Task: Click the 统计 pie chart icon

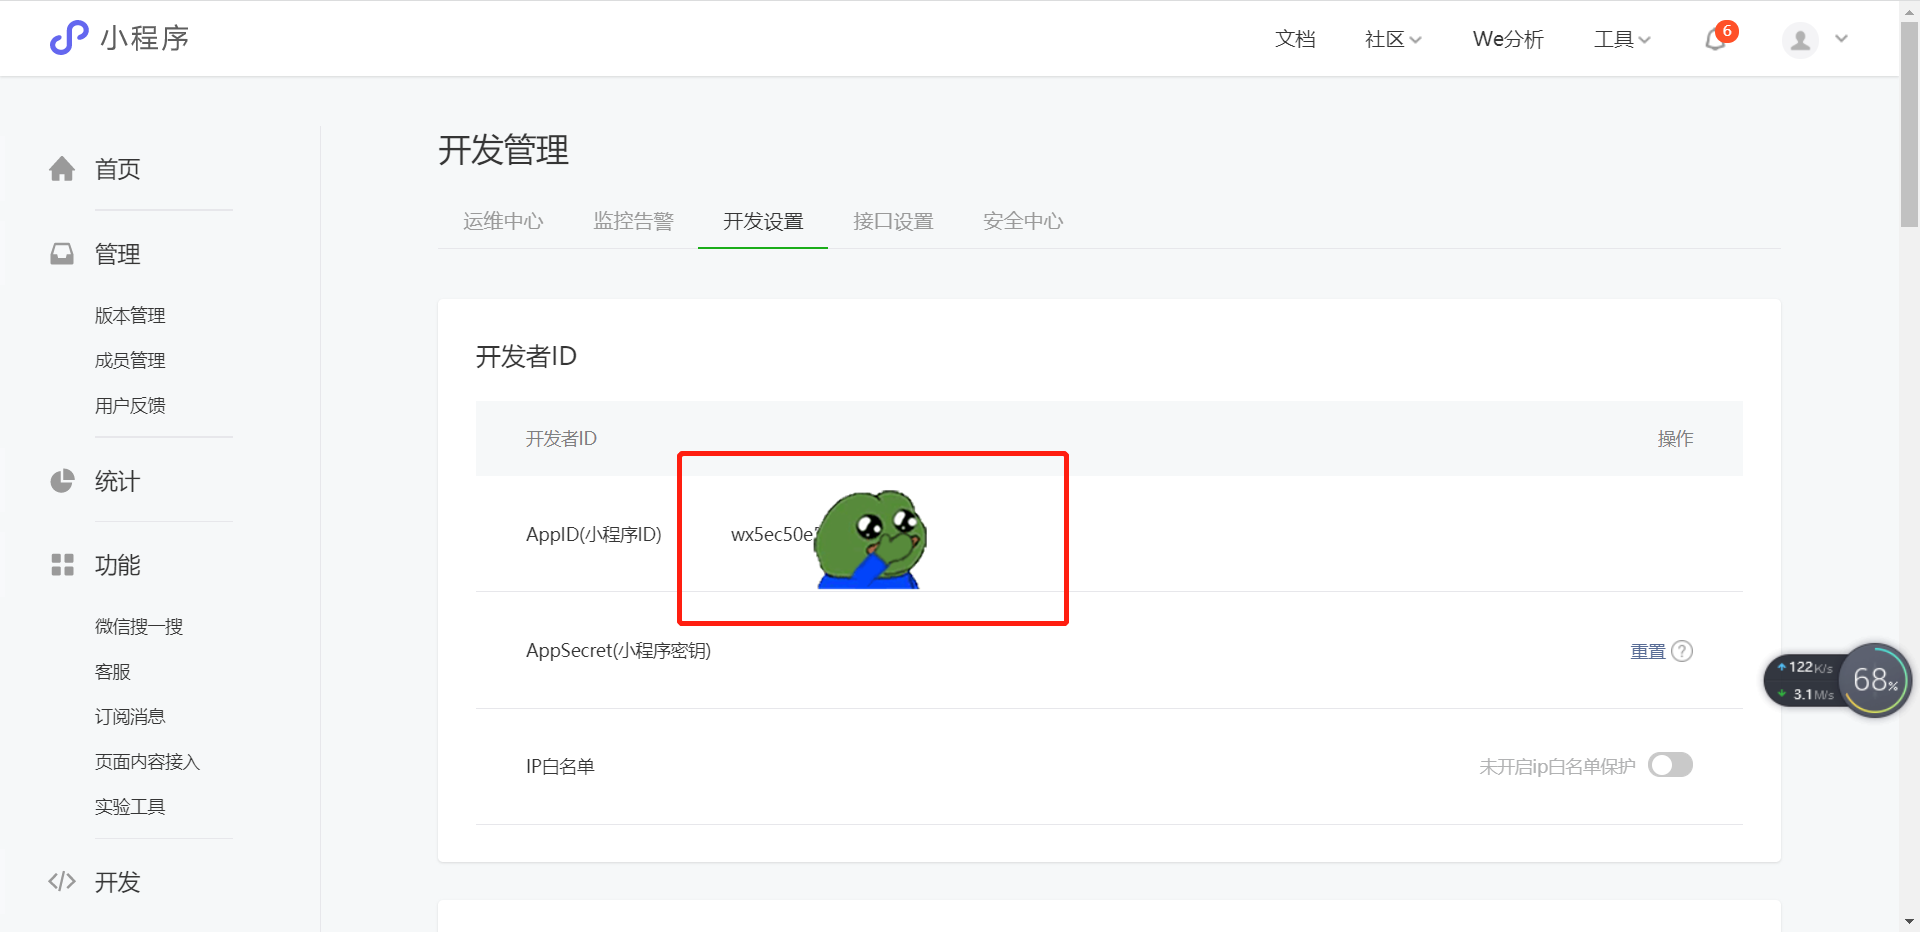Action: pyautogui.click(x=62, y=481)
